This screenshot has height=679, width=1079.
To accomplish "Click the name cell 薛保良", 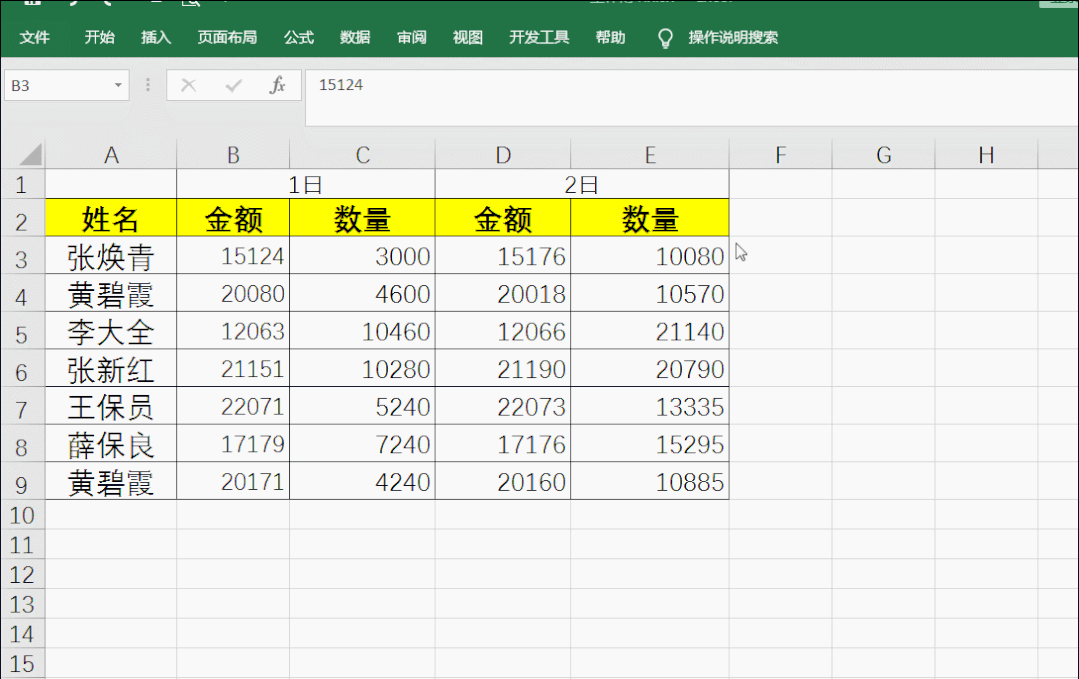I will tap(111, 443).
